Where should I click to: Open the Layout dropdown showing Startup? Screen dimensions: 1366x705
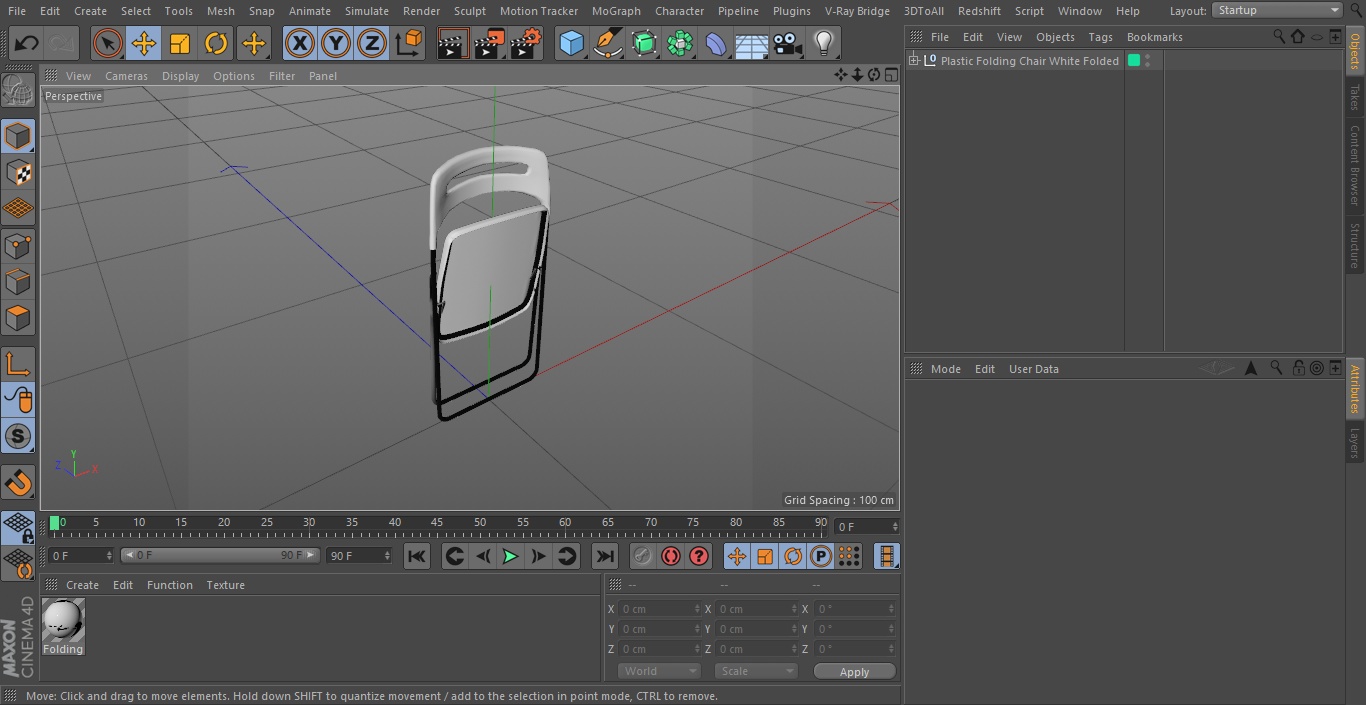(x=1277, y=10)
